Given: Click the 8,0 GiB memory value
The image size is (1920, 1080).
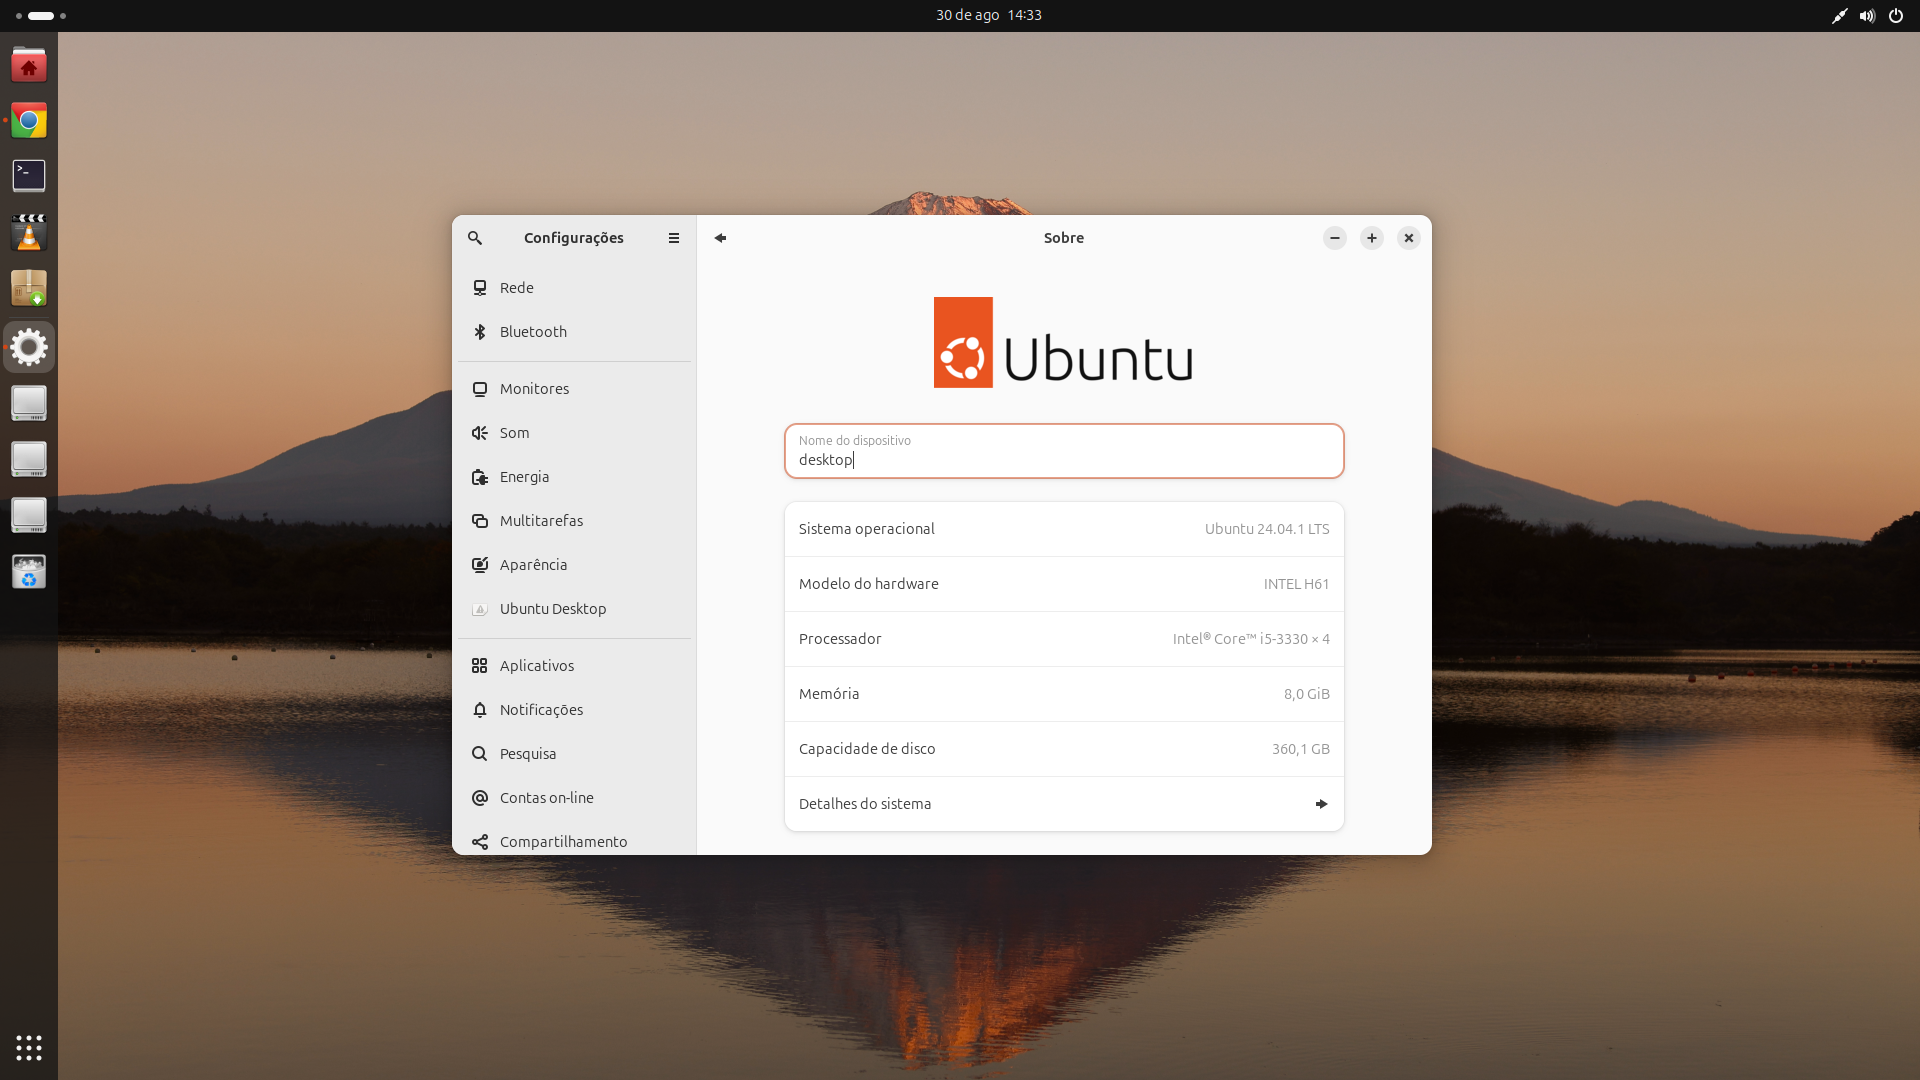Looking at the screenshot, I should coord(1306,694).
